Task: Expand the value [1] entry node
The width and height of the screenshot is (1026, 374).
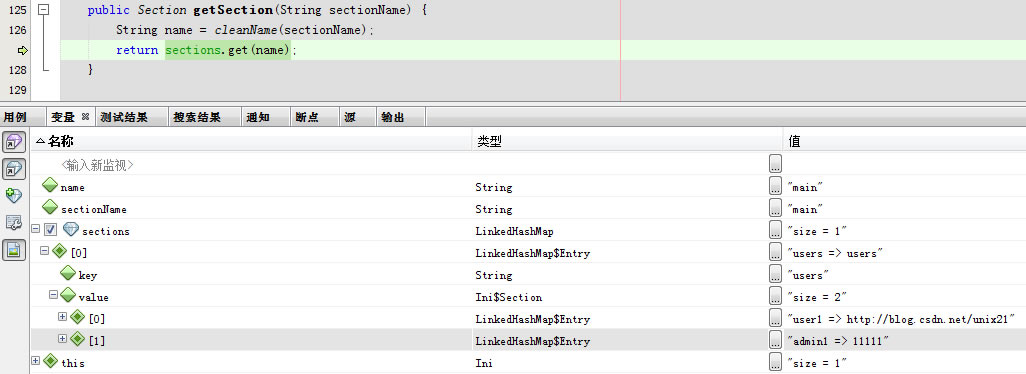Action: pyautogui.click(x=63, y=339)
